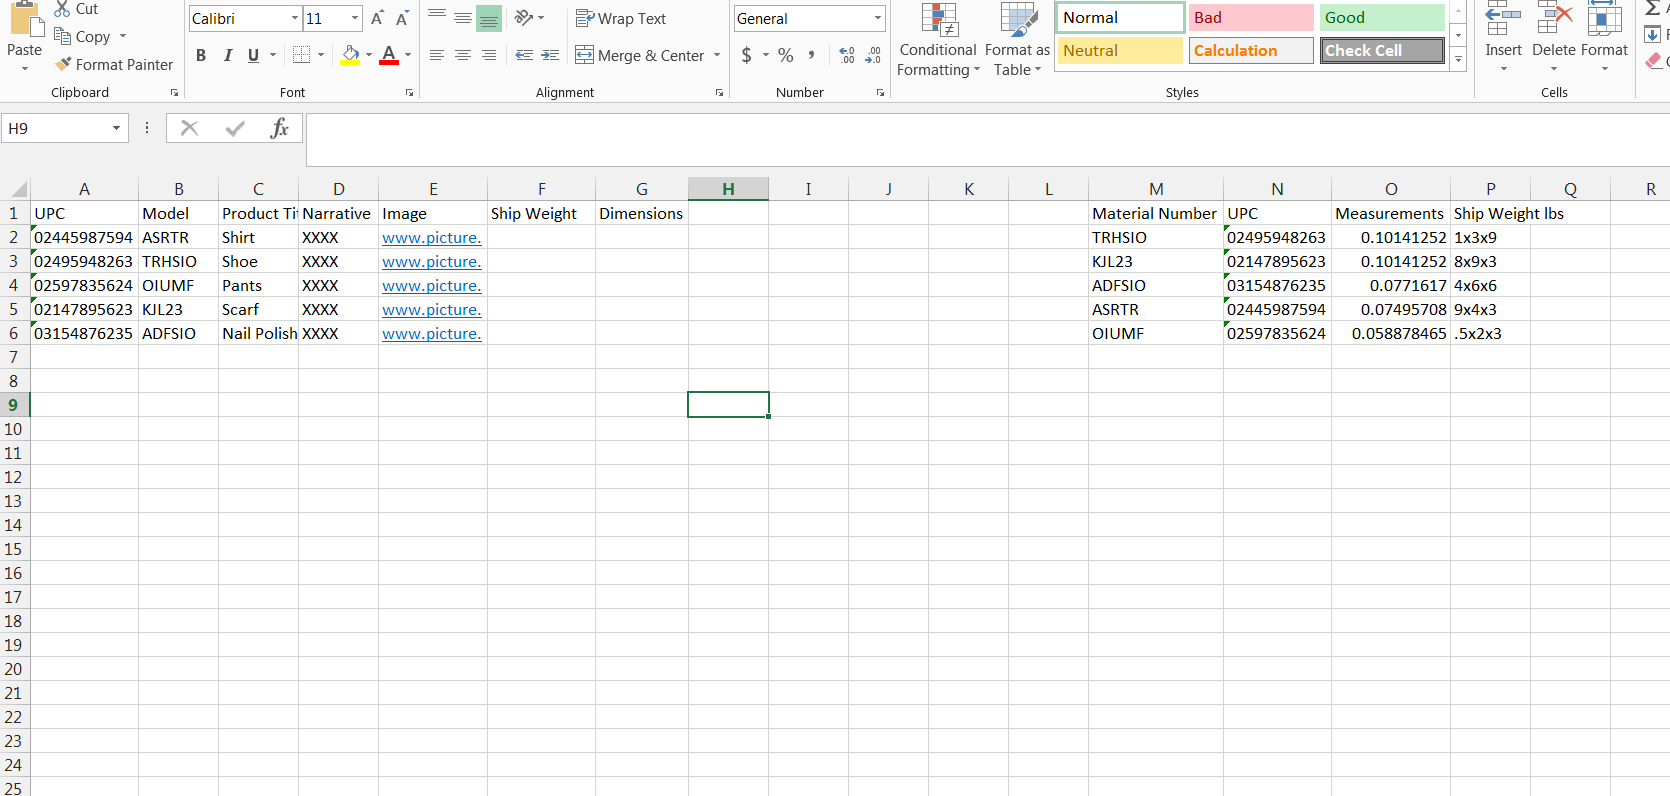Click the Increase Font Size icon
The image size is (1670, 796).
pos(377,18)
